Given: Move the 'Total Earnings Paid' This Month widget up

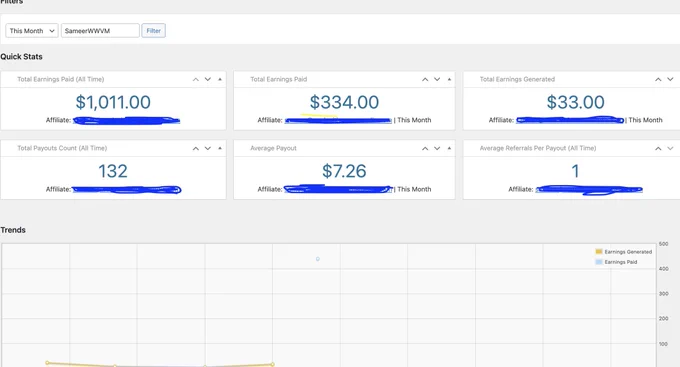Looking at the screenshot, I should [x=425, y=79].
